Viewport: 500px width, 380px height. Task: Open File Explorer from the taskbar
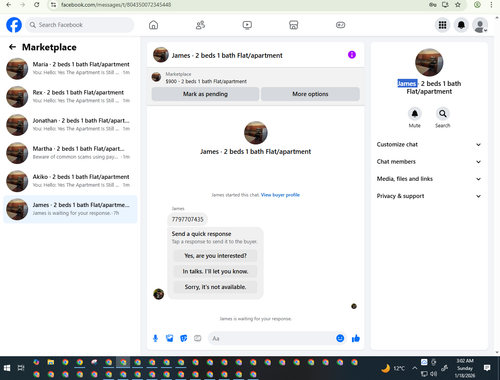click(51, 362)
